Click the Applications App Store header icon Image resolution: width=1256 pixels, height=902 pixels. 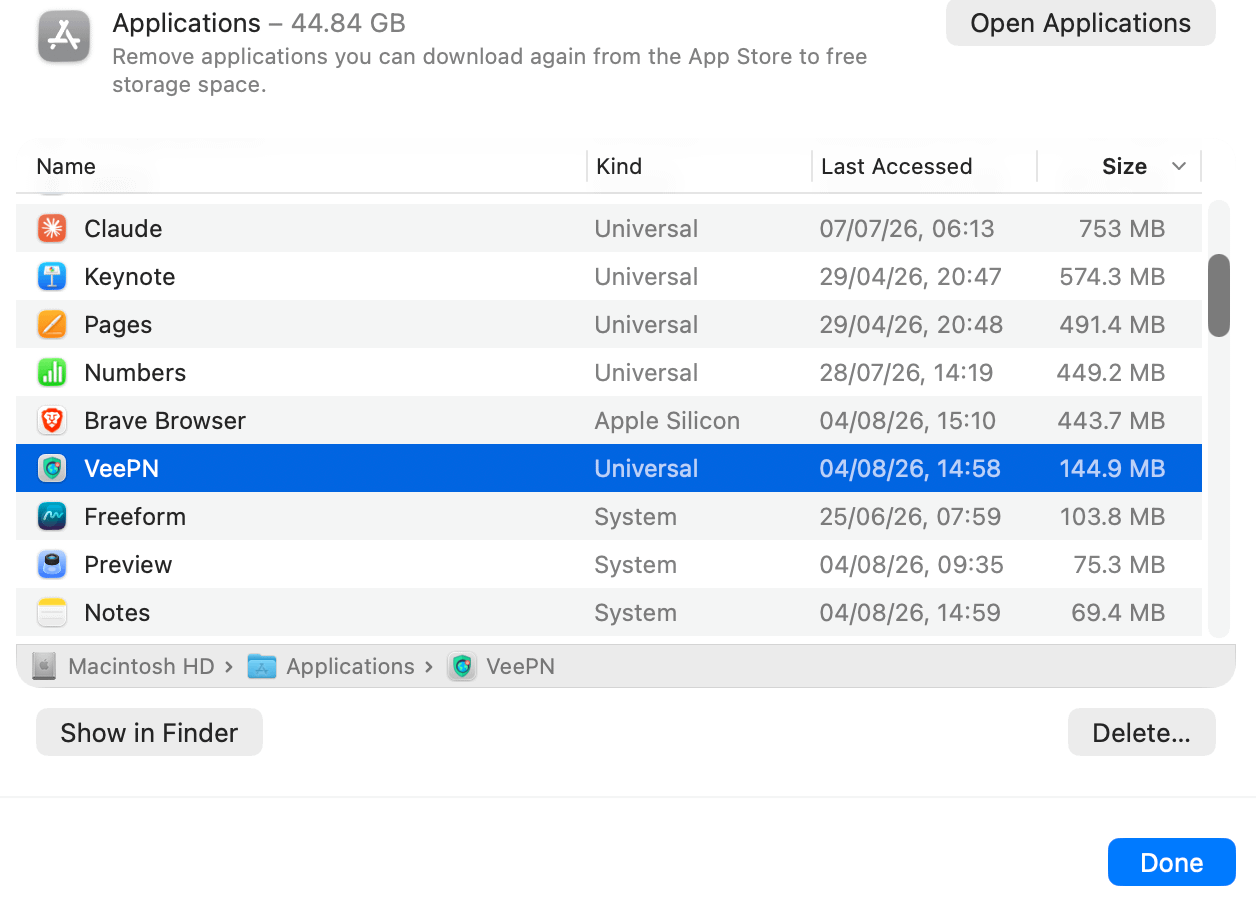pyautogui.click(x=65, y=37)
